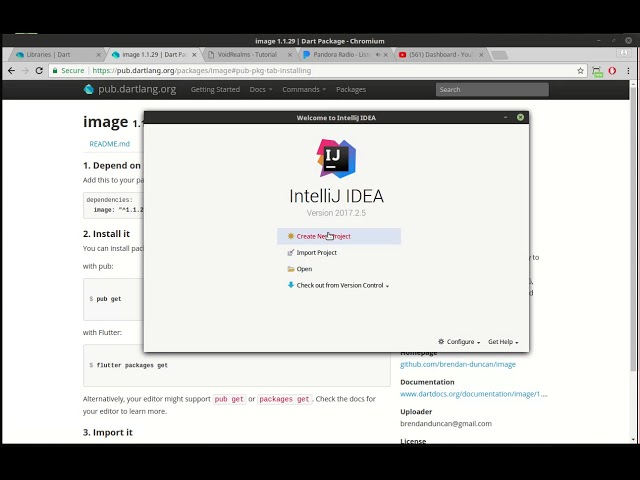
Task: Click the IntelliJ IDEA logo
Action: click(x=336, y=158)
